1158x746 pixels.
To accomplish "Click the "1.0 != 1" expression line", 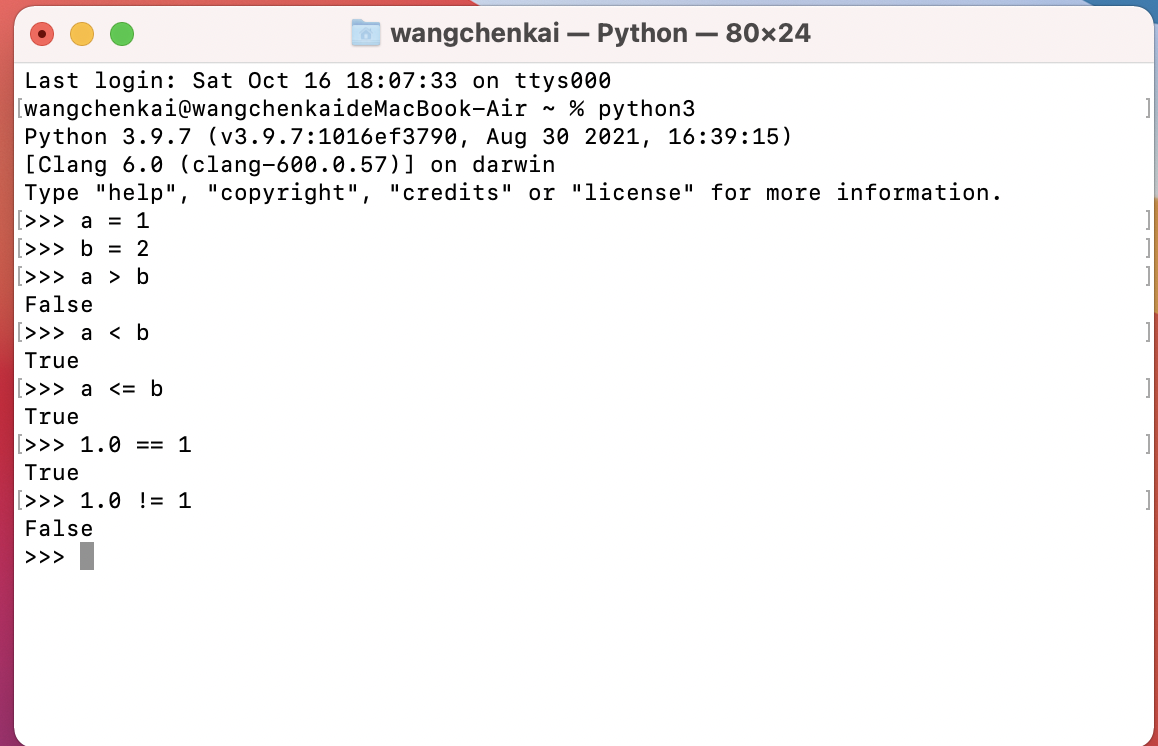I will [135, 500].
